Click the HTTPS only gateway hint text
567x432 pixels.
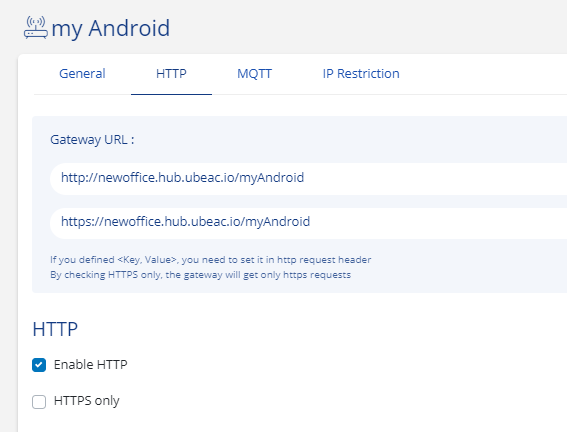coord(200,275)
